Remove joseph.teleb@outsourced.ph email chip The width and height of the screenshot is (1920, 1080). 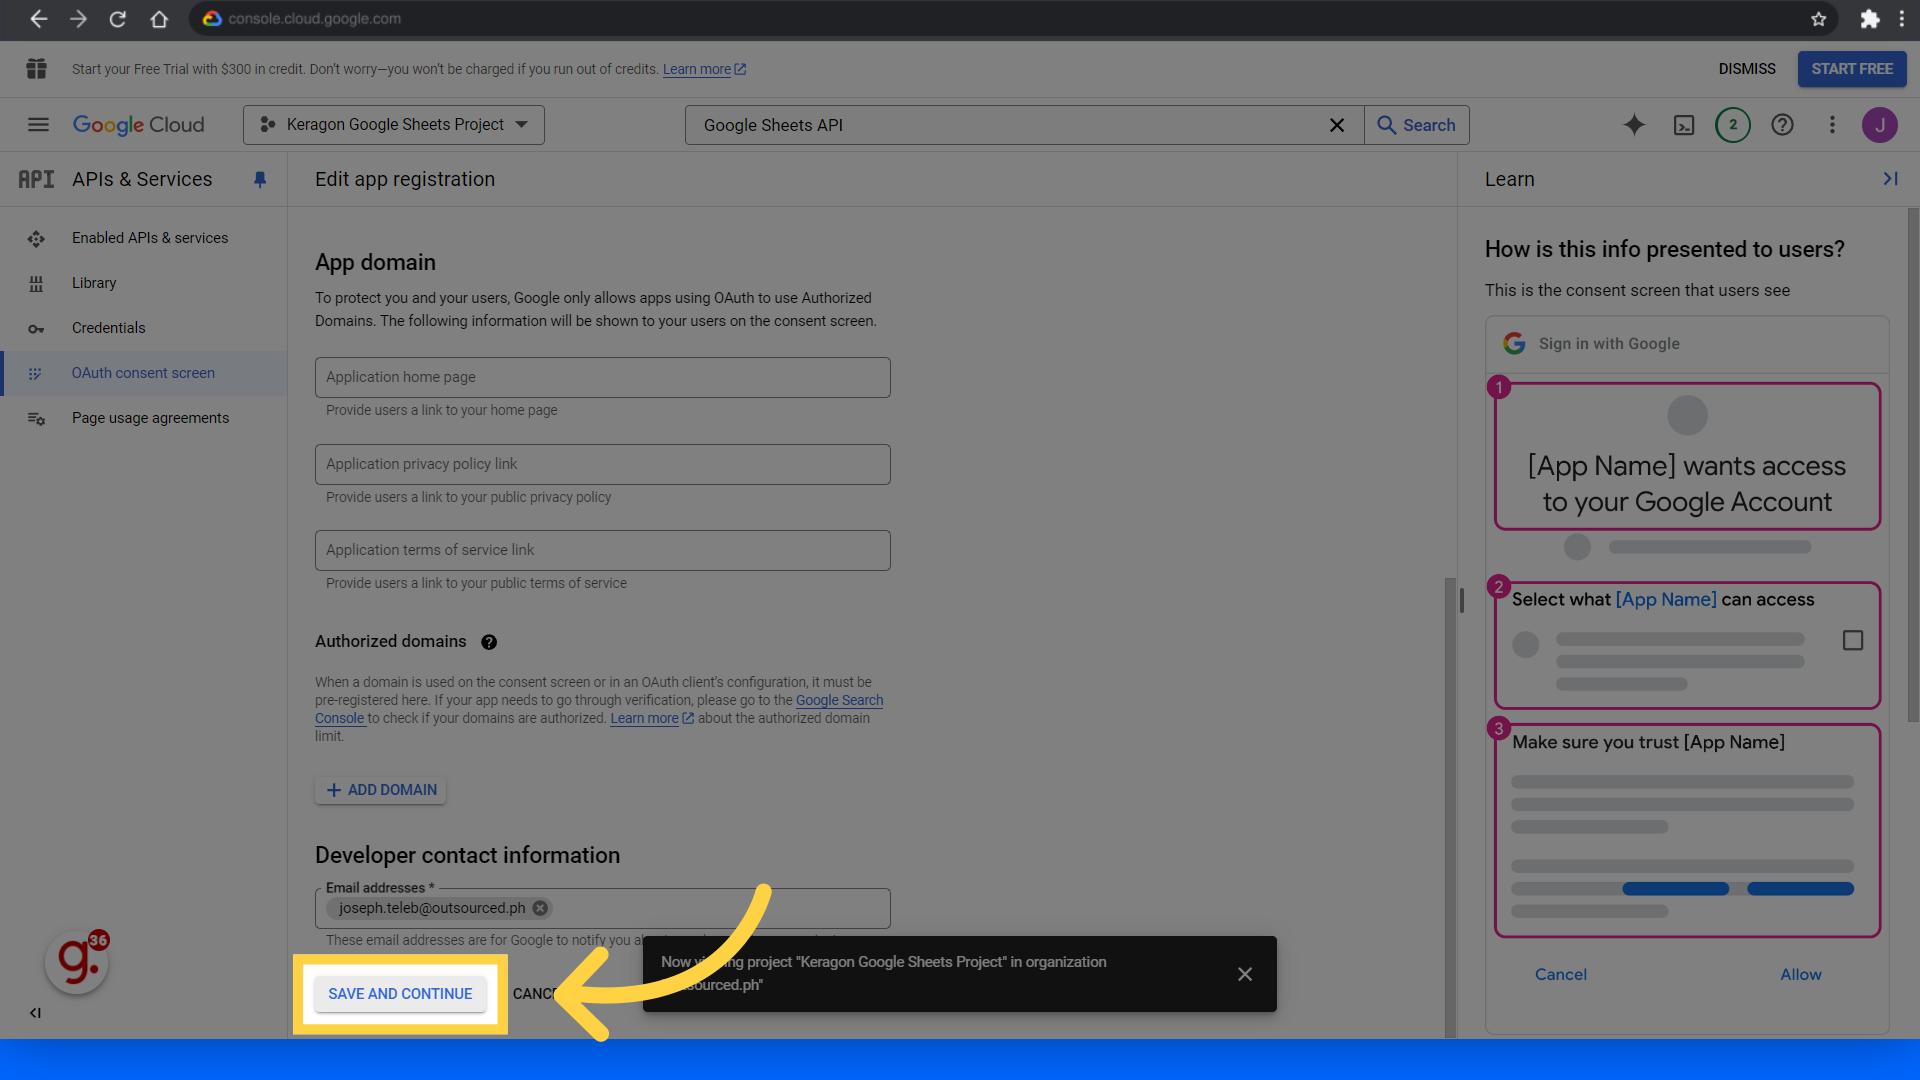[540, 908]
